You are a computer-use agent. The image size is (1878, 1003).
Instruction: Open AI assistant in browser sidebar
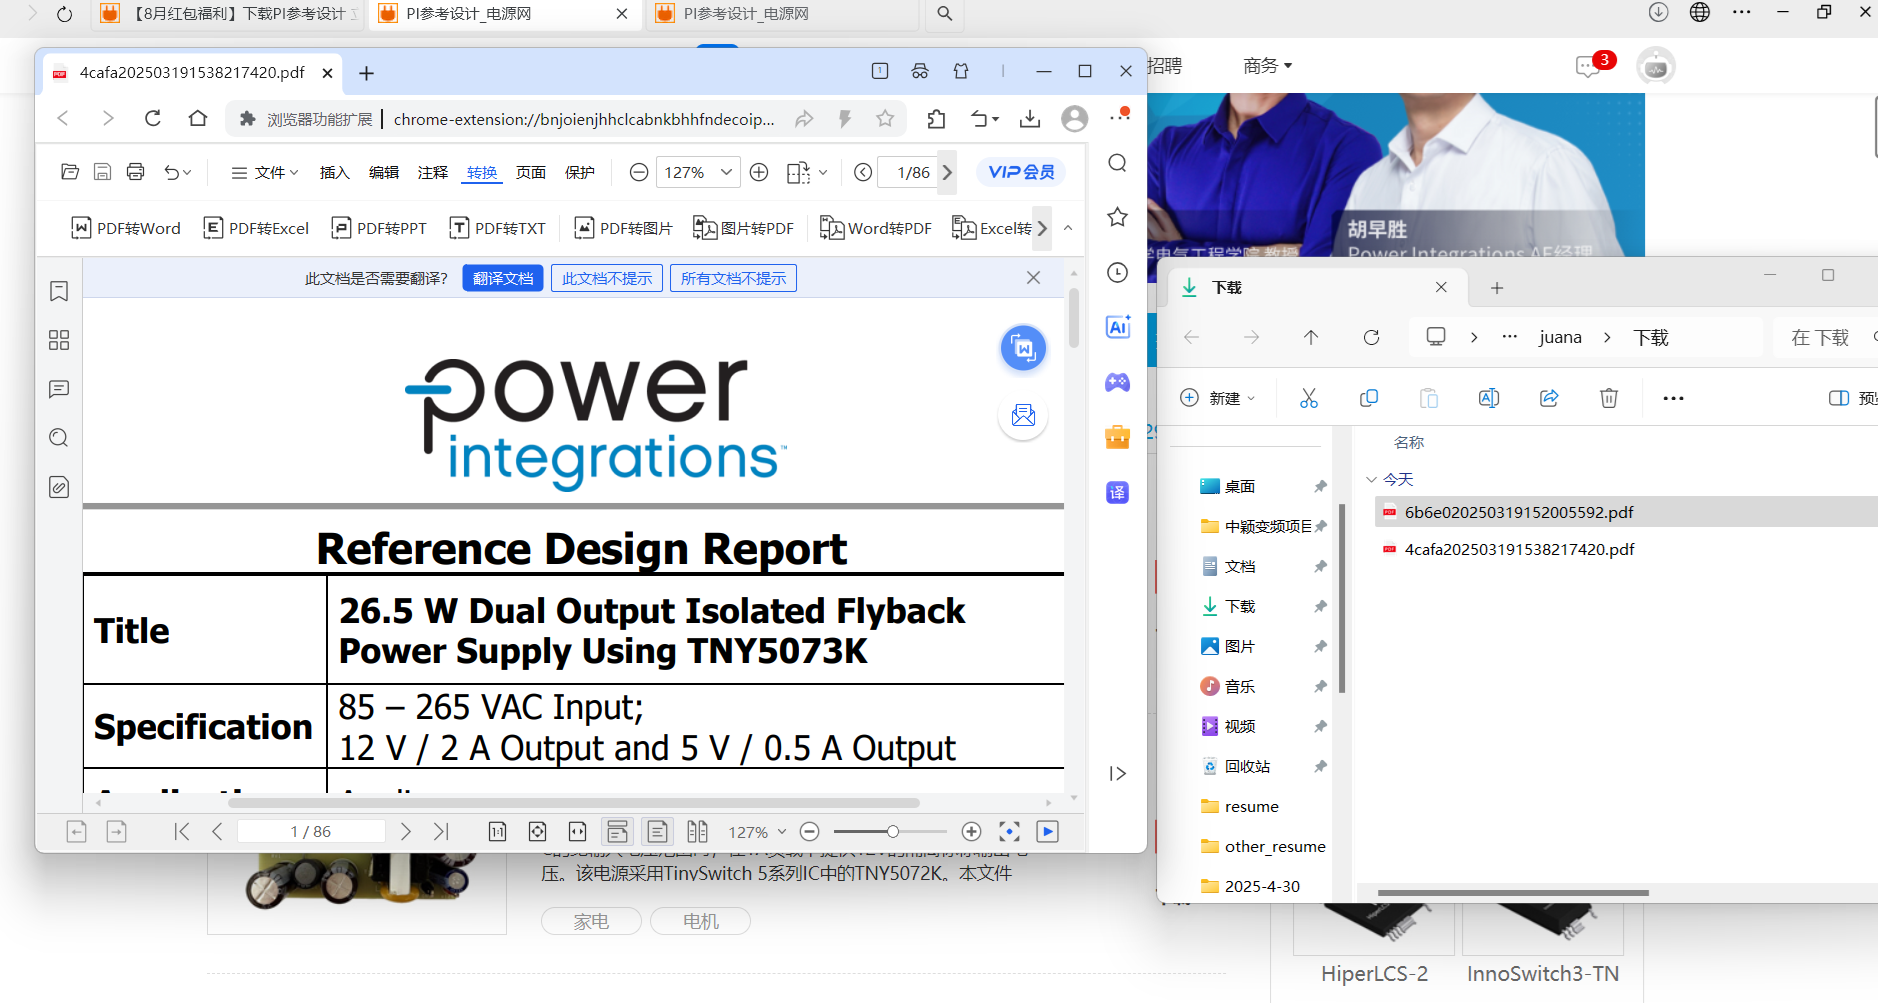1118,327
